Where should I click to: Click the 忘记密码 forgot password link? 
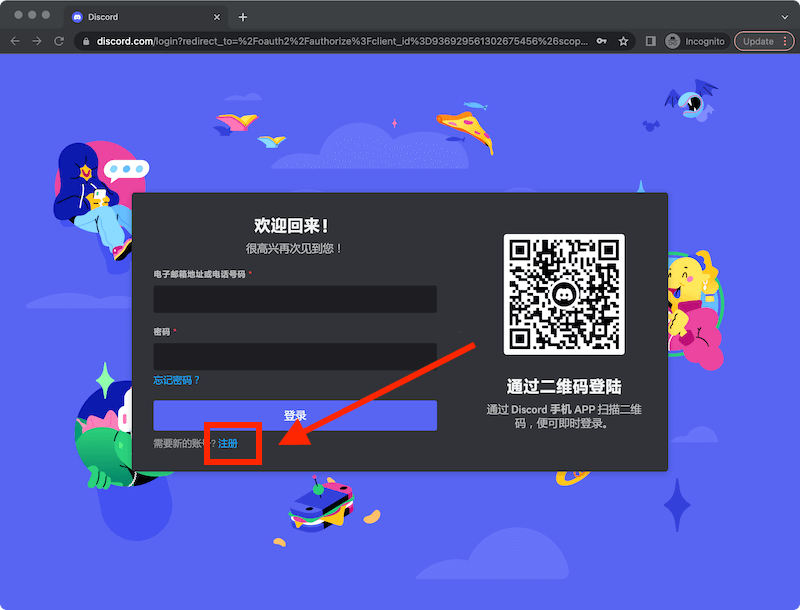[177, 381]
